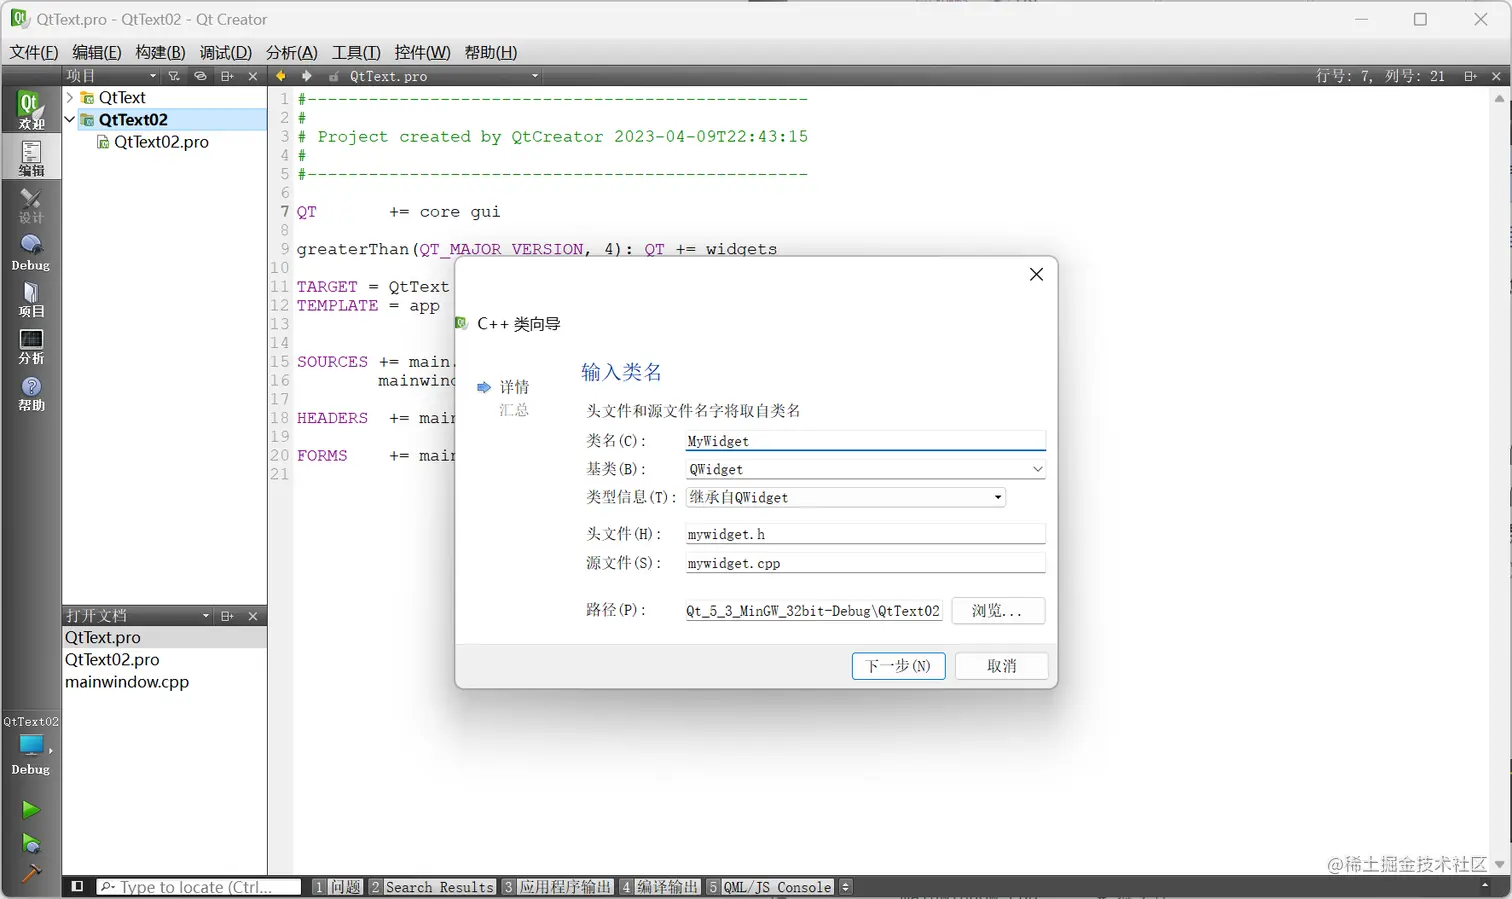Focus the 类名 class name field
The image size is (1512, 899).
[x=865, y=441]
